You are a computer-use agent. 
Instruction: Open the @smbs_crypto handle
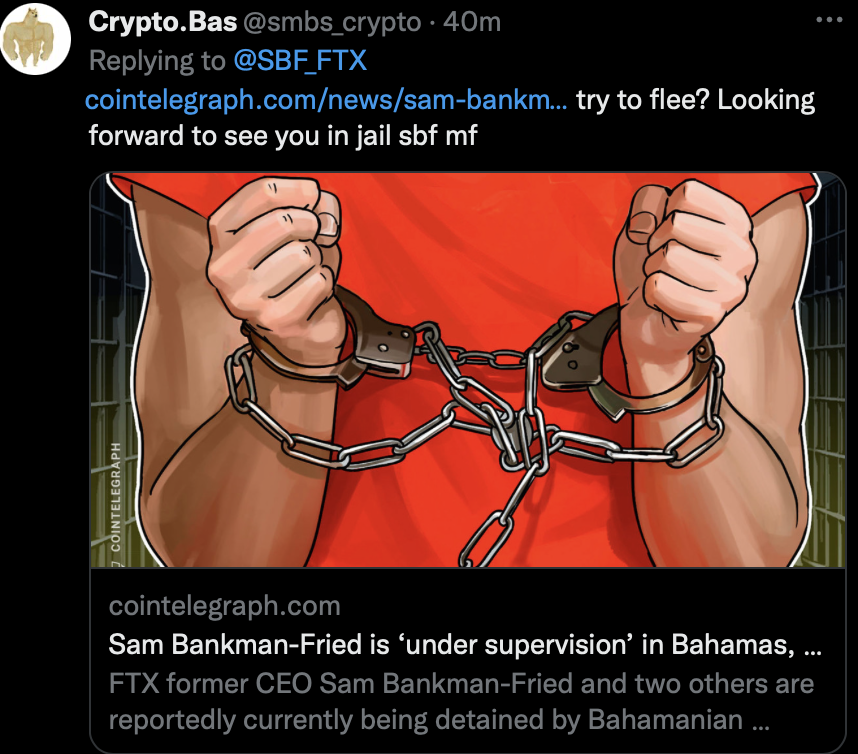click(326, 22)
